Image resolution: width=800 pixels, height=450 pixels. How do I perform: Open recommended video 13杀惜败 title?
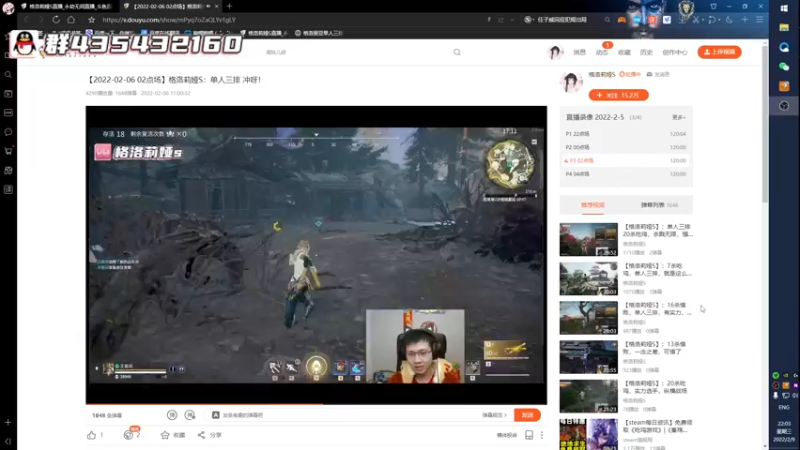tap(656, 348)
